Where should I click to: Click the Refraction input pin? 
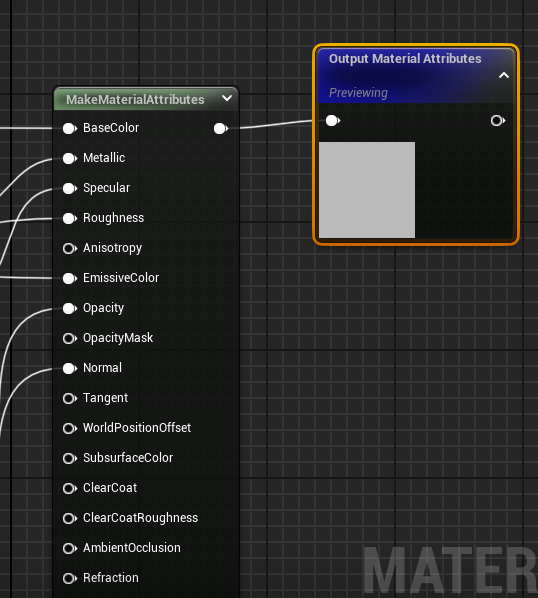click(x=70, y=579)
